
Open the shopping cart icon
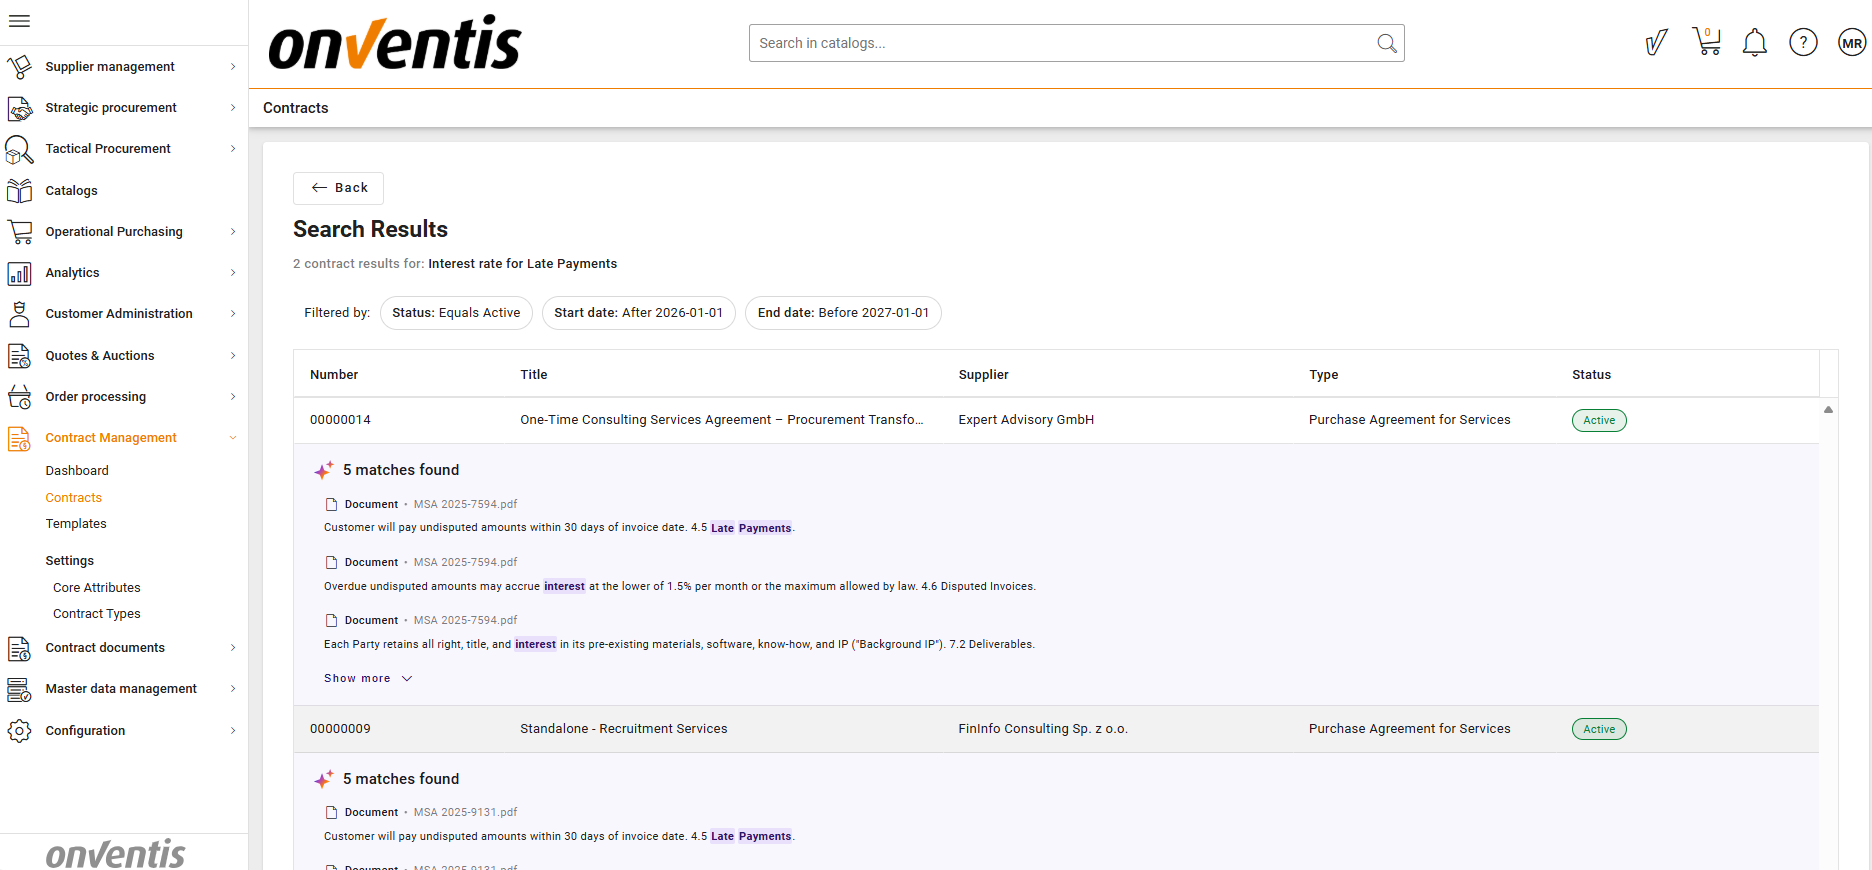click(x=1706, y=42)
